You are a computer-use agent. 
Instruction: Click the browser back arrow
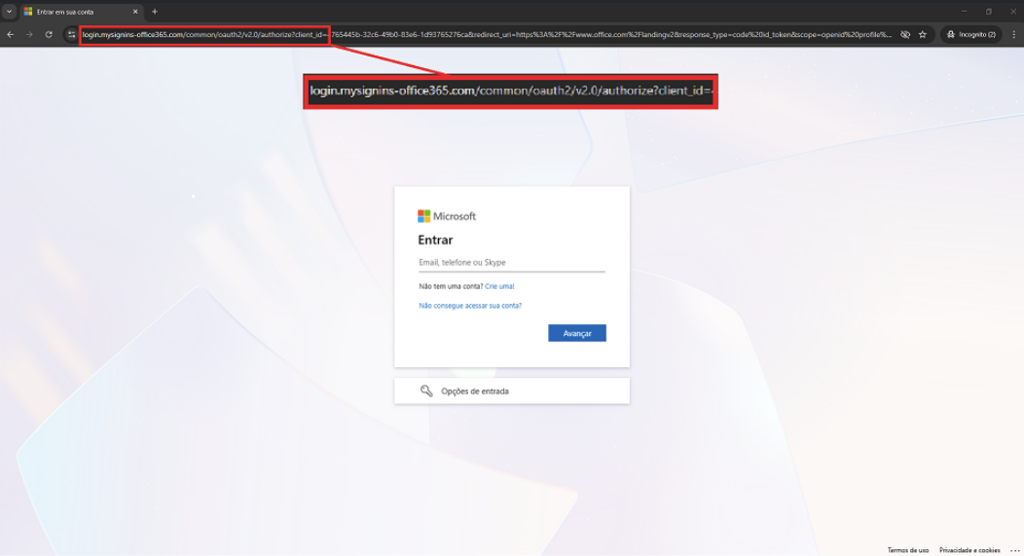click(x=10, y=34)
